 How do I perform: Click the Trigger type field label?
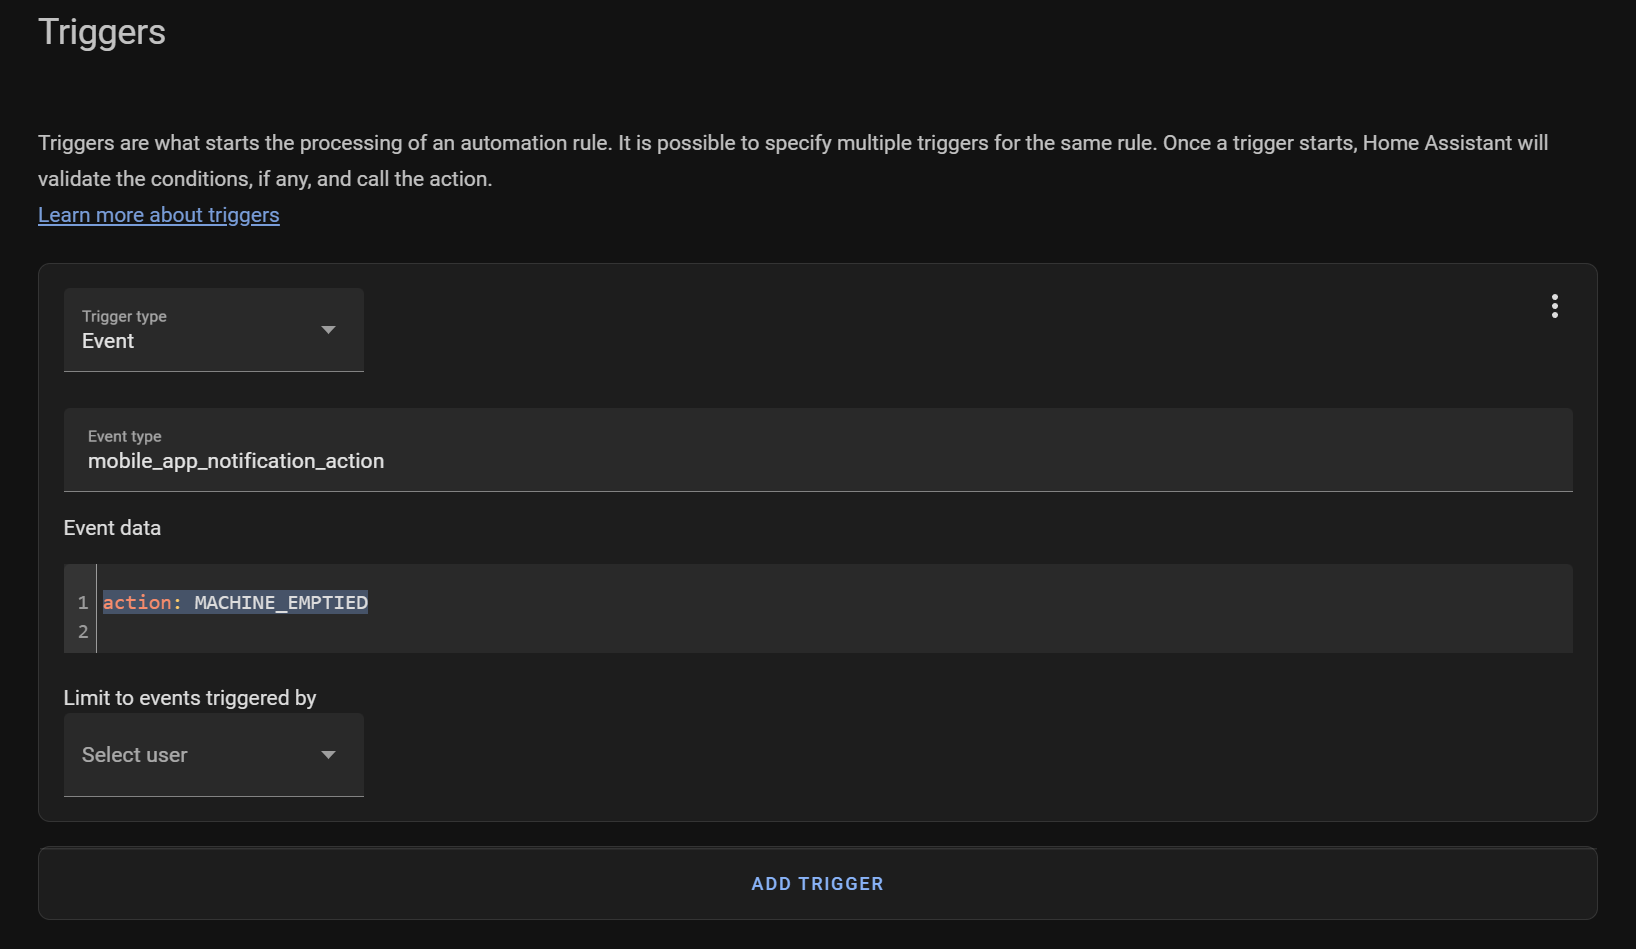pyautogui.click(x=124, y=316)
